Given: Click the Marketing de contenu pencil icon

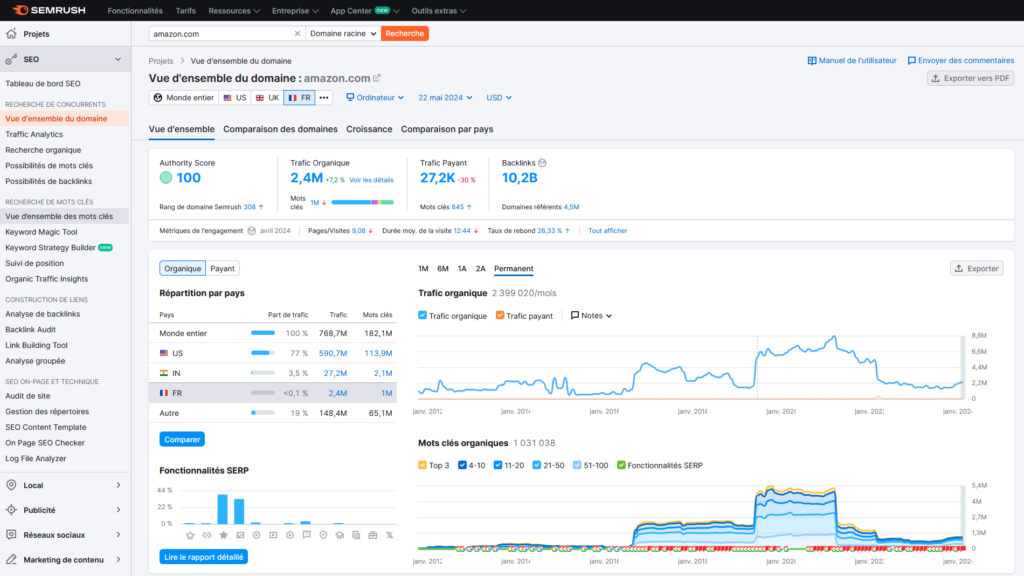Looking at the screenshot, I should coord(11,560).
